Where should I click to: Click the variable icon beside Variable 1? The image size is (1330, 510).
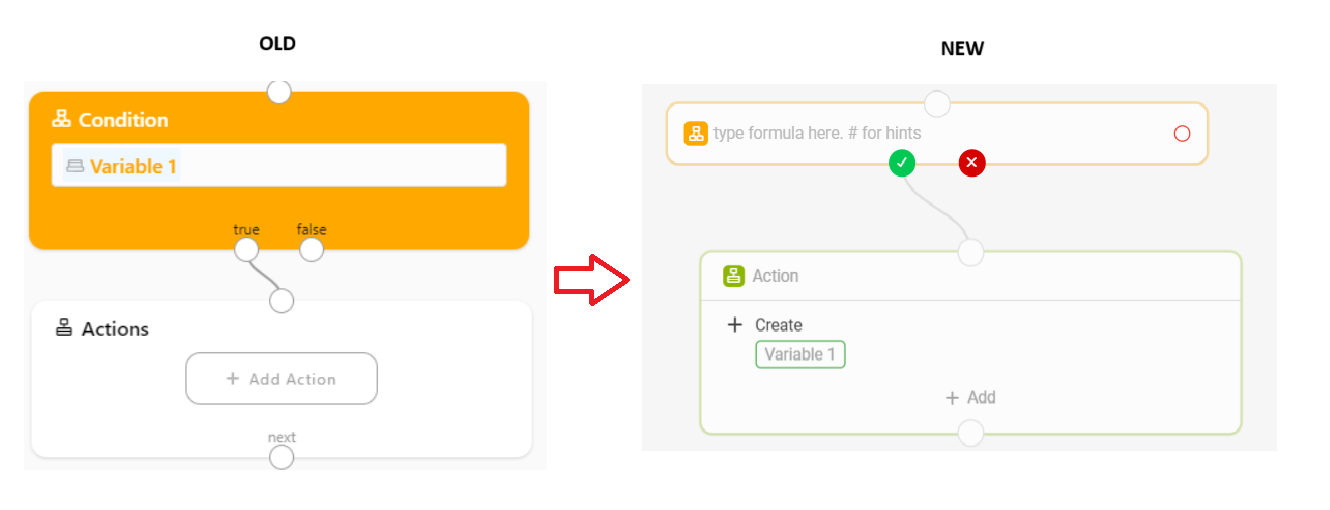[75, 166]
